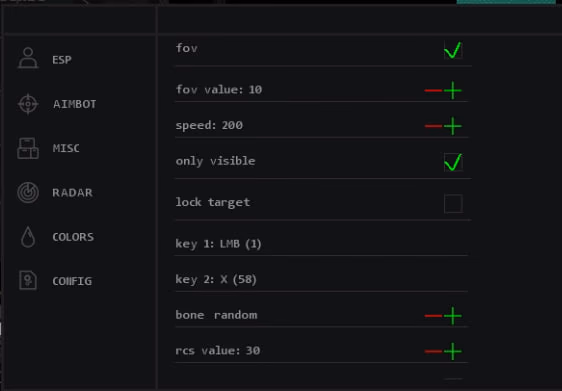Screen dimensions: 562x391
Task: Click the key 1: LMB binding row
Action: (x=322, y=244)
